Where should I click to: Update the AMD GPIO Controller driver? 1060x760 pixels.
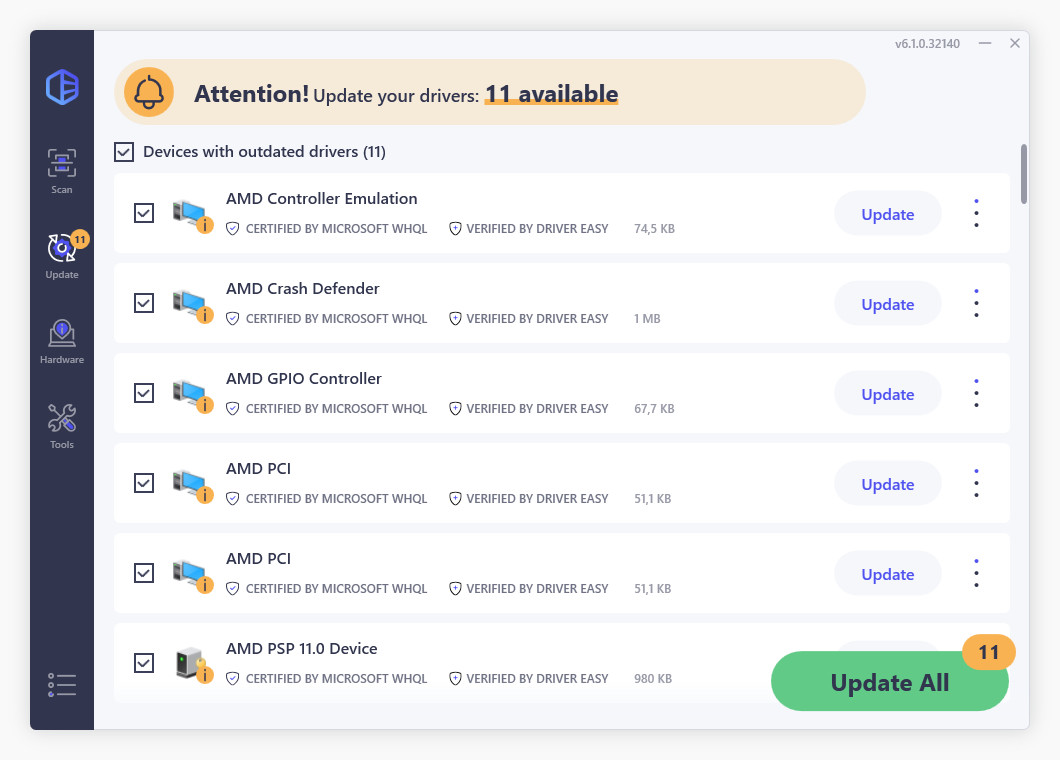(x=887, y=393)
